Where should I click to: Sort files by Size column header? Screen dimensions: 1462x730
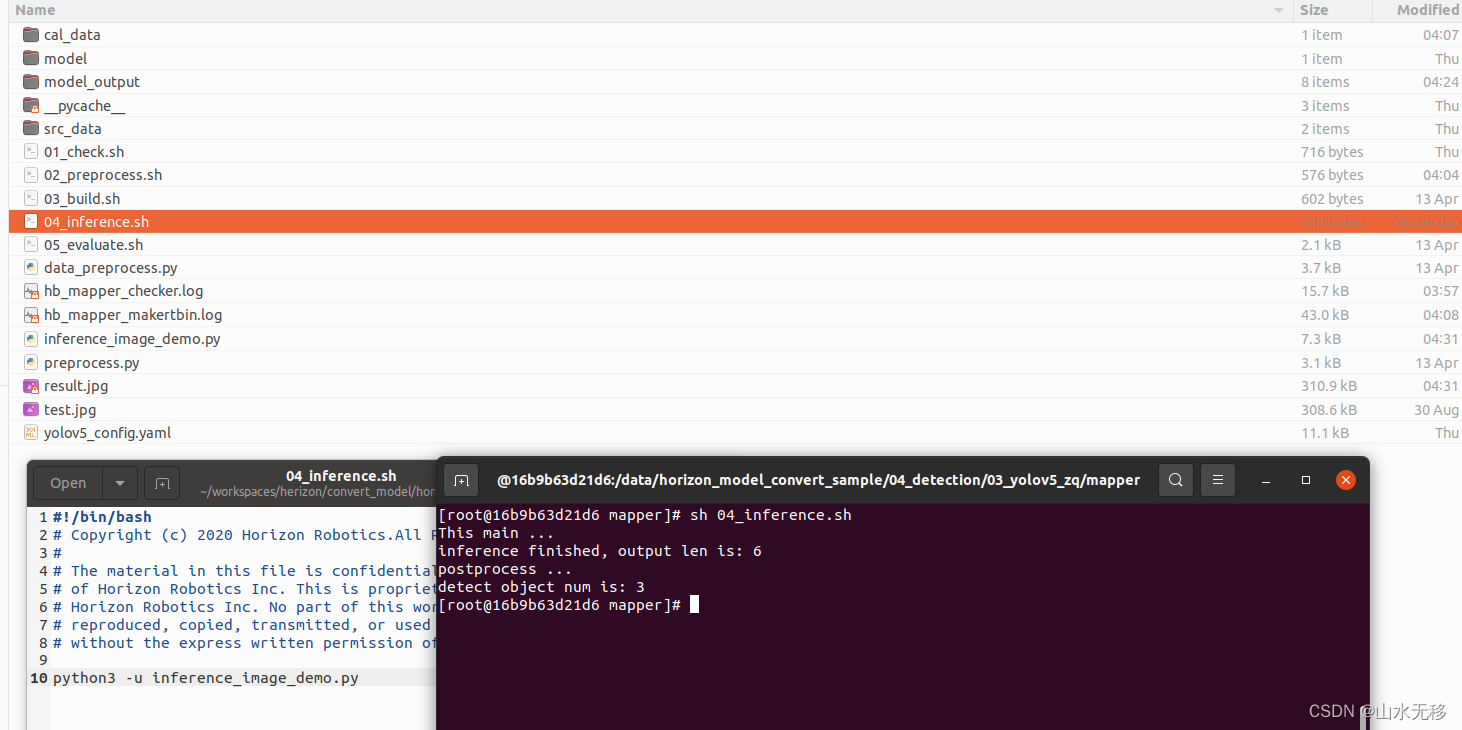pos(1314,10)
